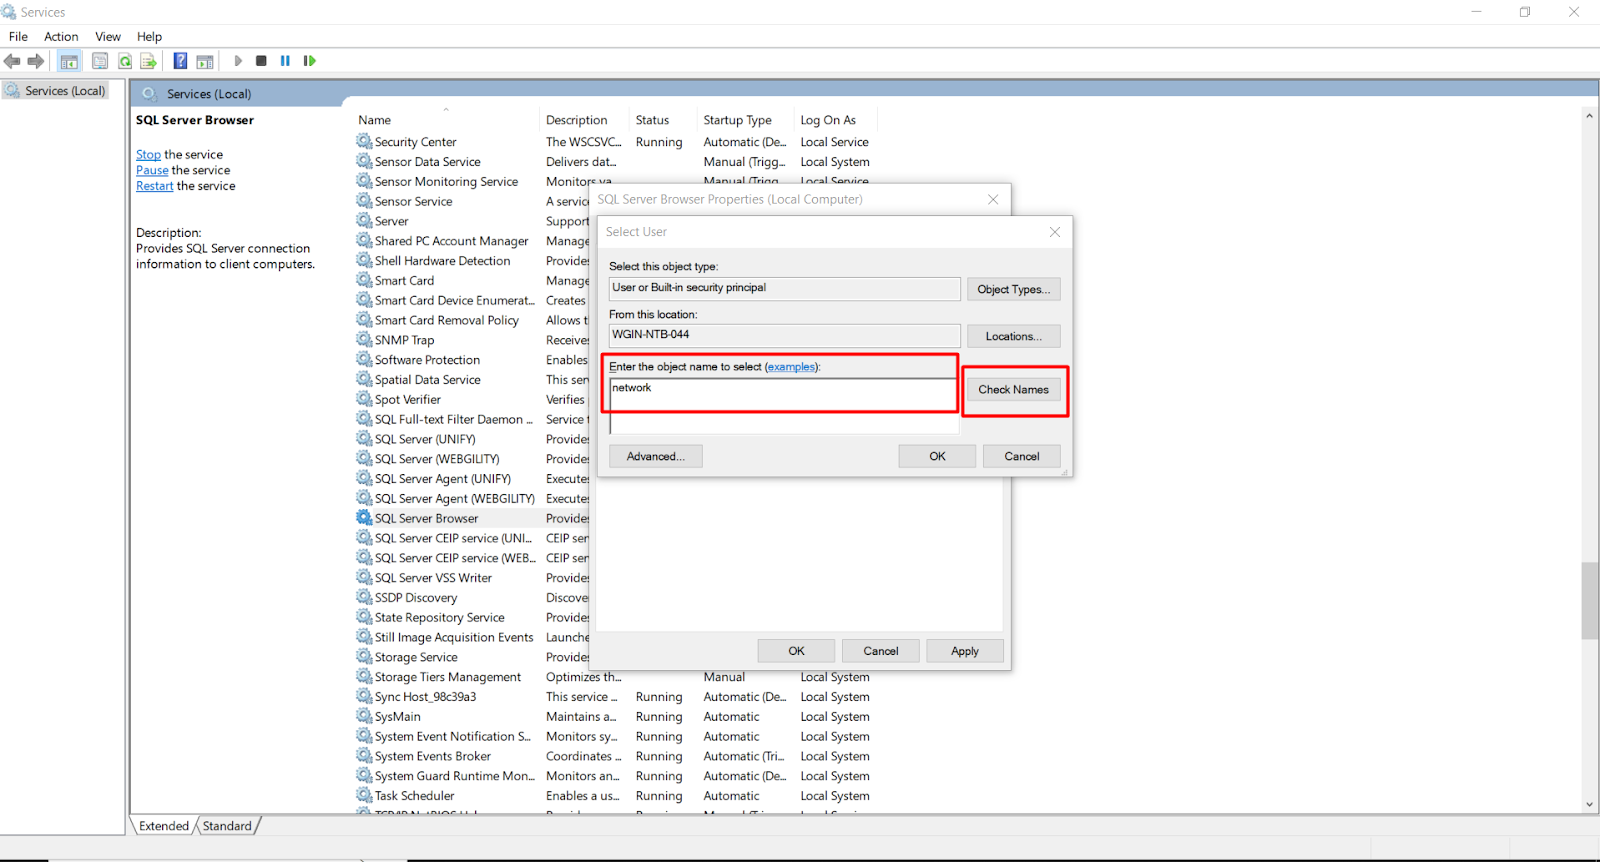Switch to the Standard tab
This screenshot has width=1600, height=862.
[x=227, y=826]
